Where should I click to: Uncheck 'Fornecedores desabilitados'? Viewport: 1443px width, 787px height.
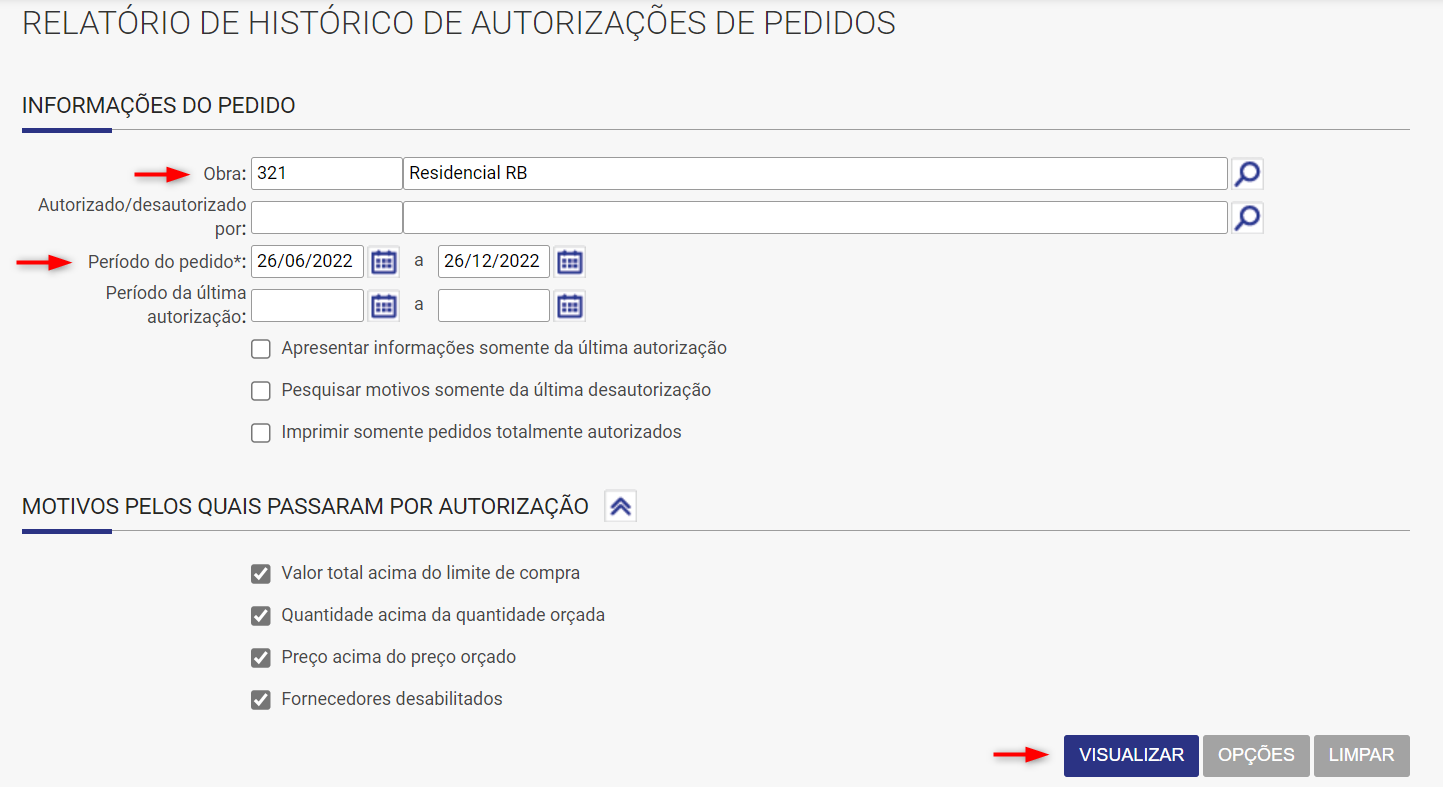coord(261,700)
